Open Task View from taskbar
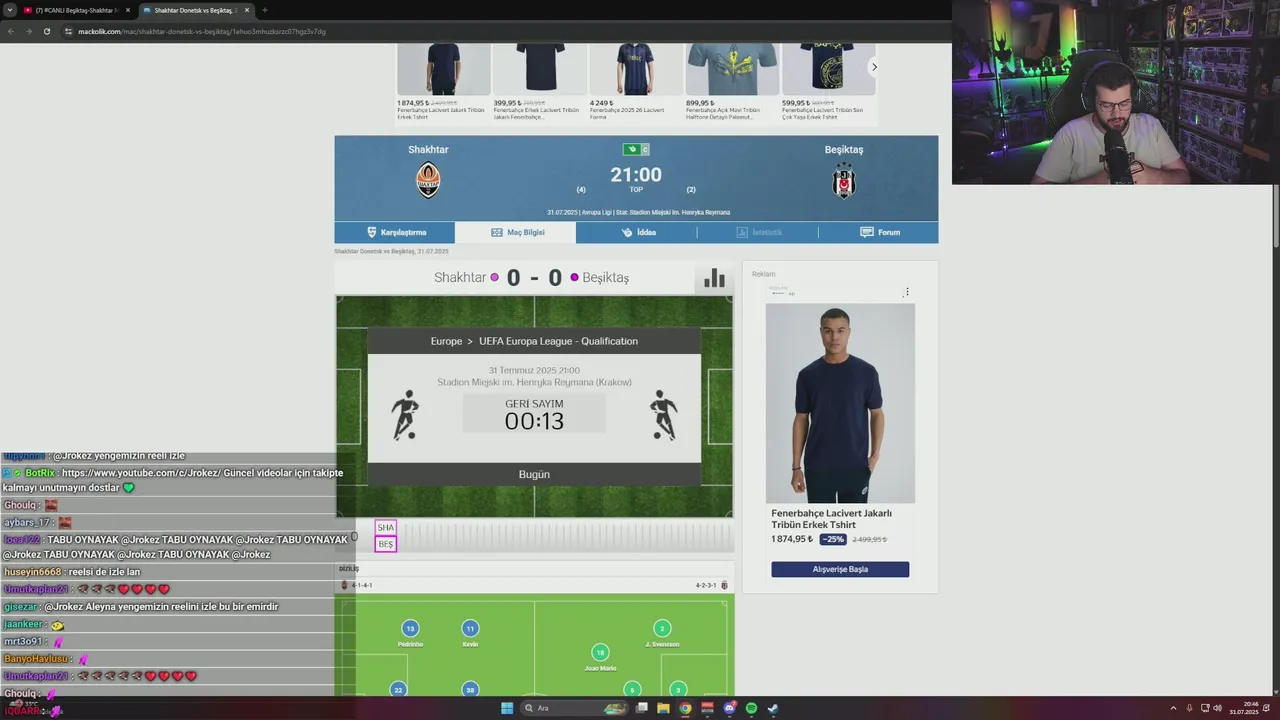 (x=641, y=708)
